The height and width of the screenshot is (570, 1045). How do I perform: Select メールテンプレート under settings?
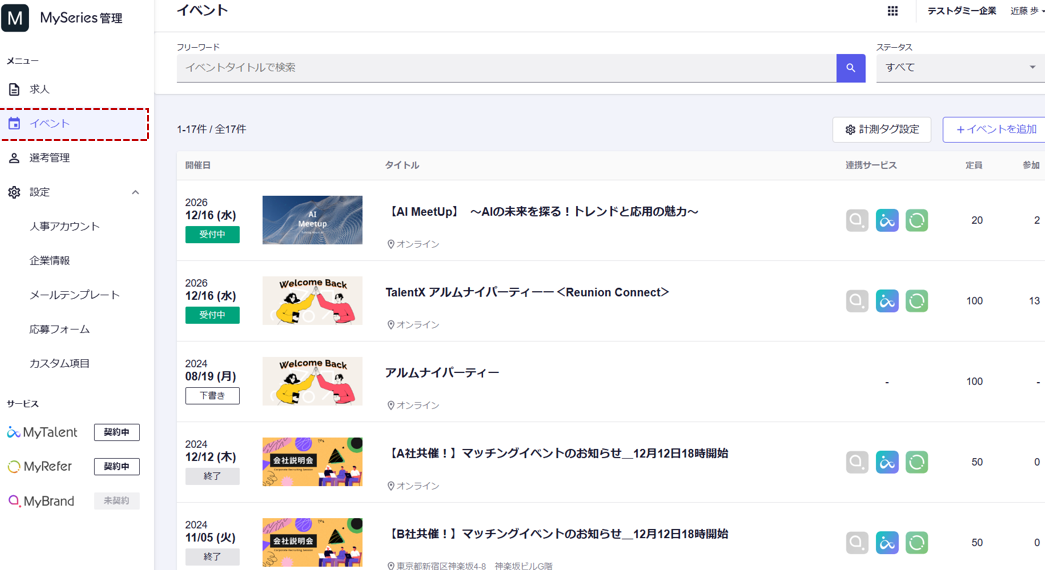pyautogui.click(x=74, y=295)
